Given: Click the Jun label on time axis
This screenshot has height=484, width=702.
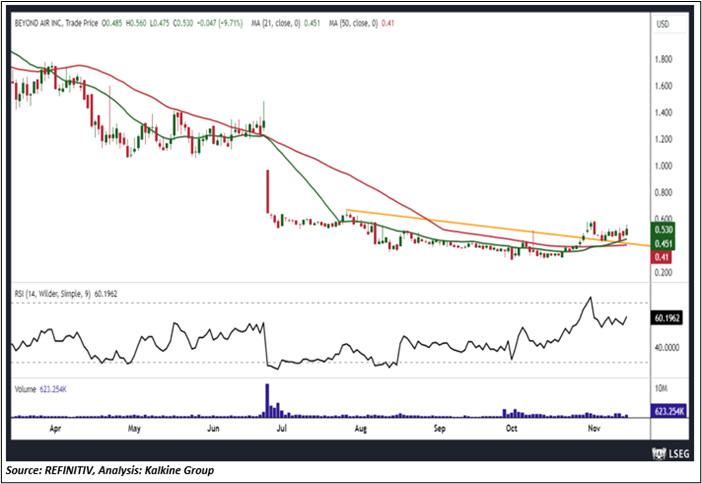Looking at the screenshot, I should point(213,428).
